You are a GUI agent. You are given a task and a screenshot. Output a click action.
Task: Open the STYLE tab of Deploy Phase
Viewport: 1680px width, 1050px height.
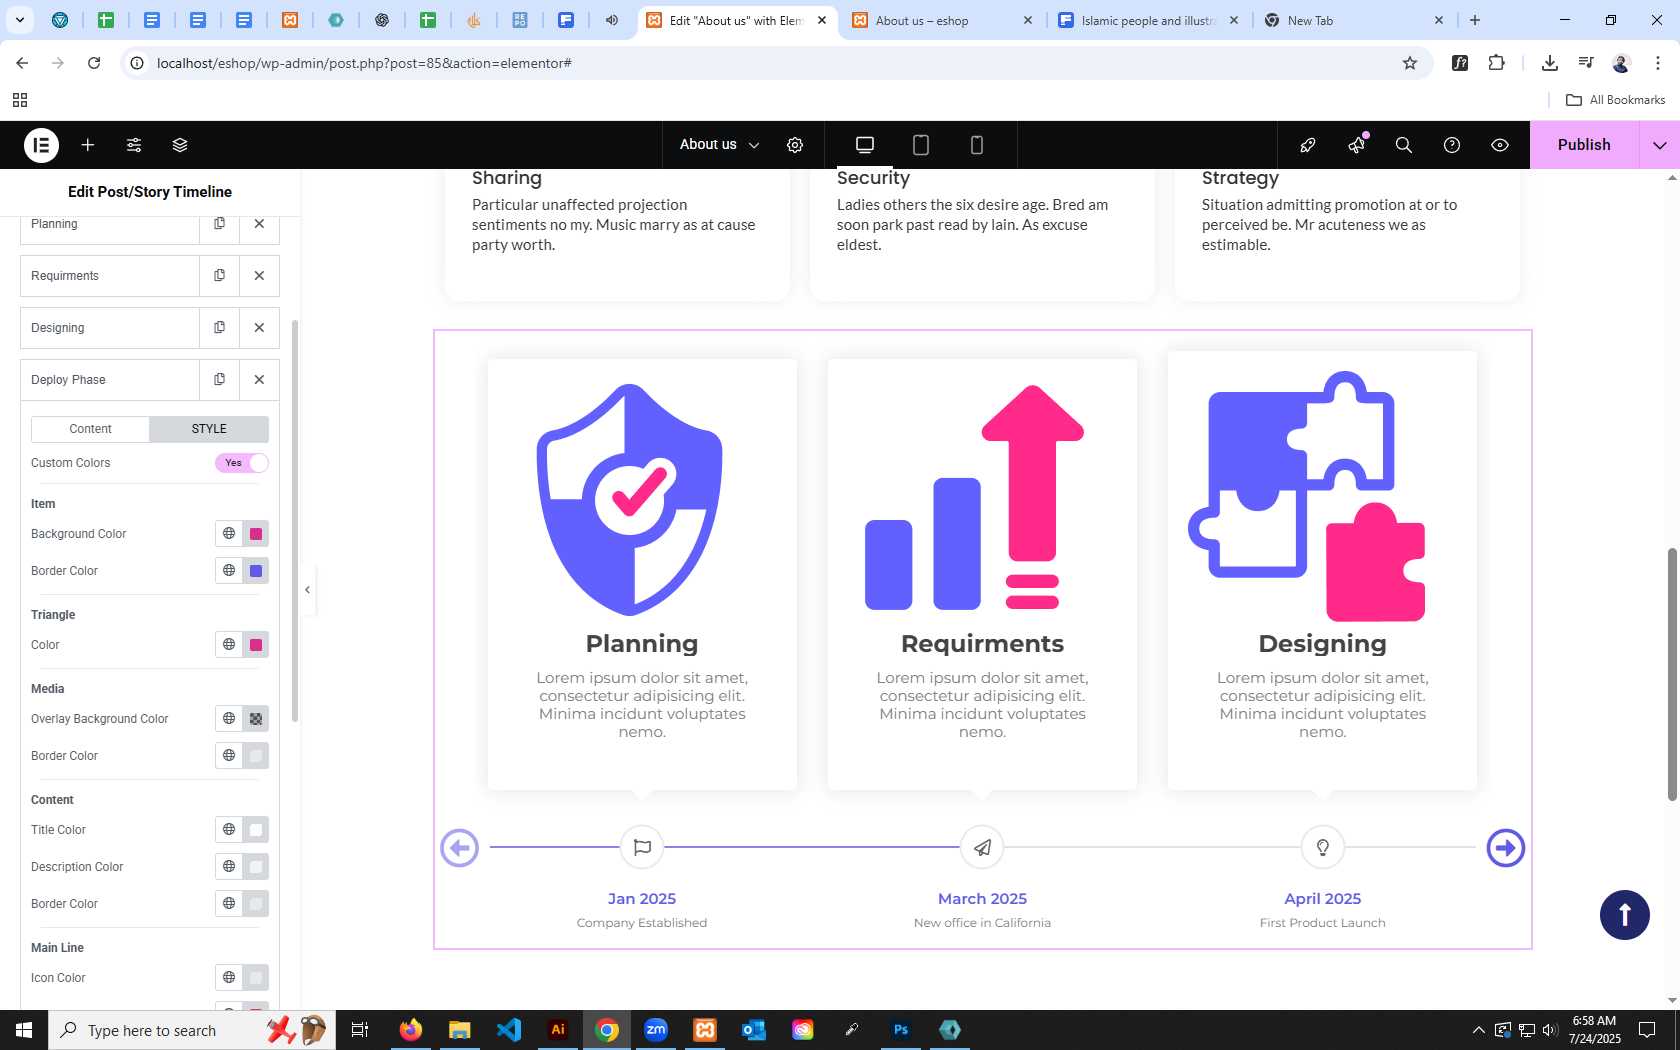tap(209, 429)
